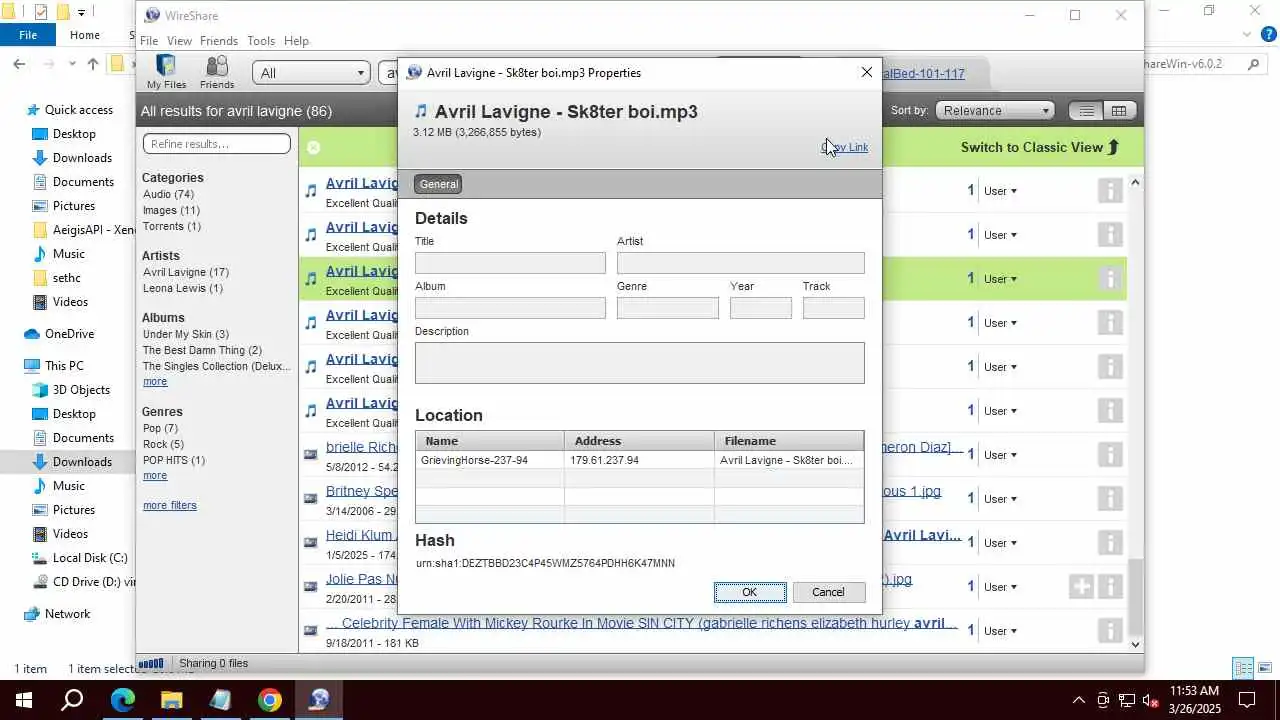The height and width of the screenshot is (720, 1280).
Task: Open User dropdown on Jolie Pas row
Action: (x=1000, y=587)
